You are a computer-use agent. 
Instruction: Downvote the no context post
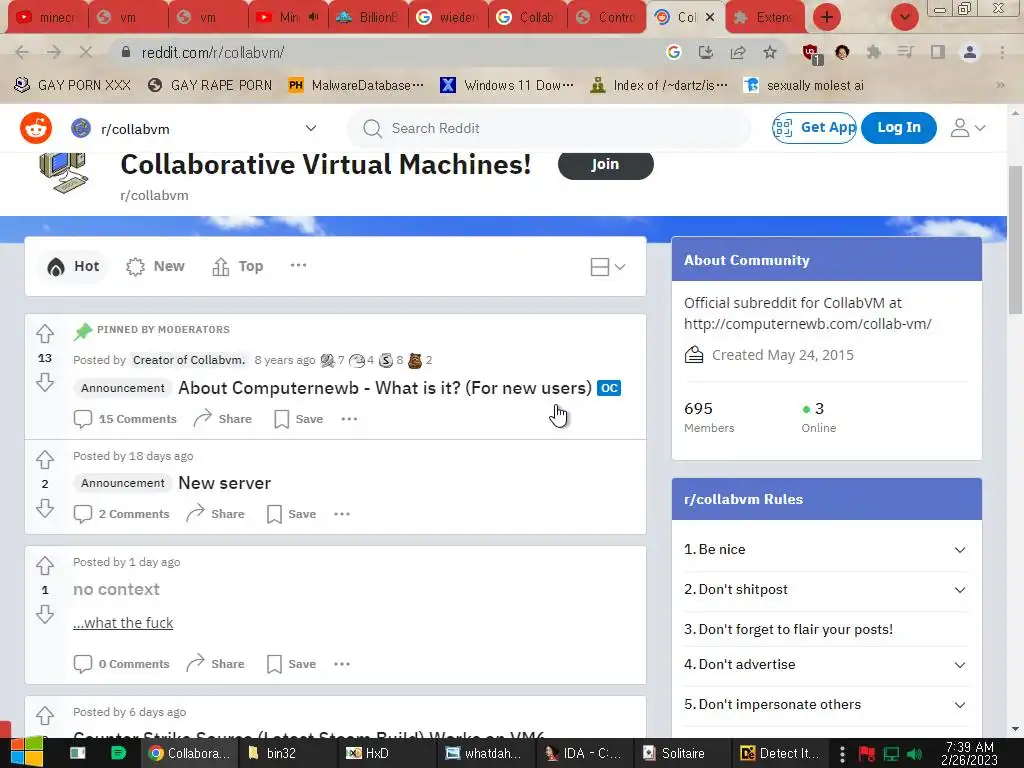45,614
